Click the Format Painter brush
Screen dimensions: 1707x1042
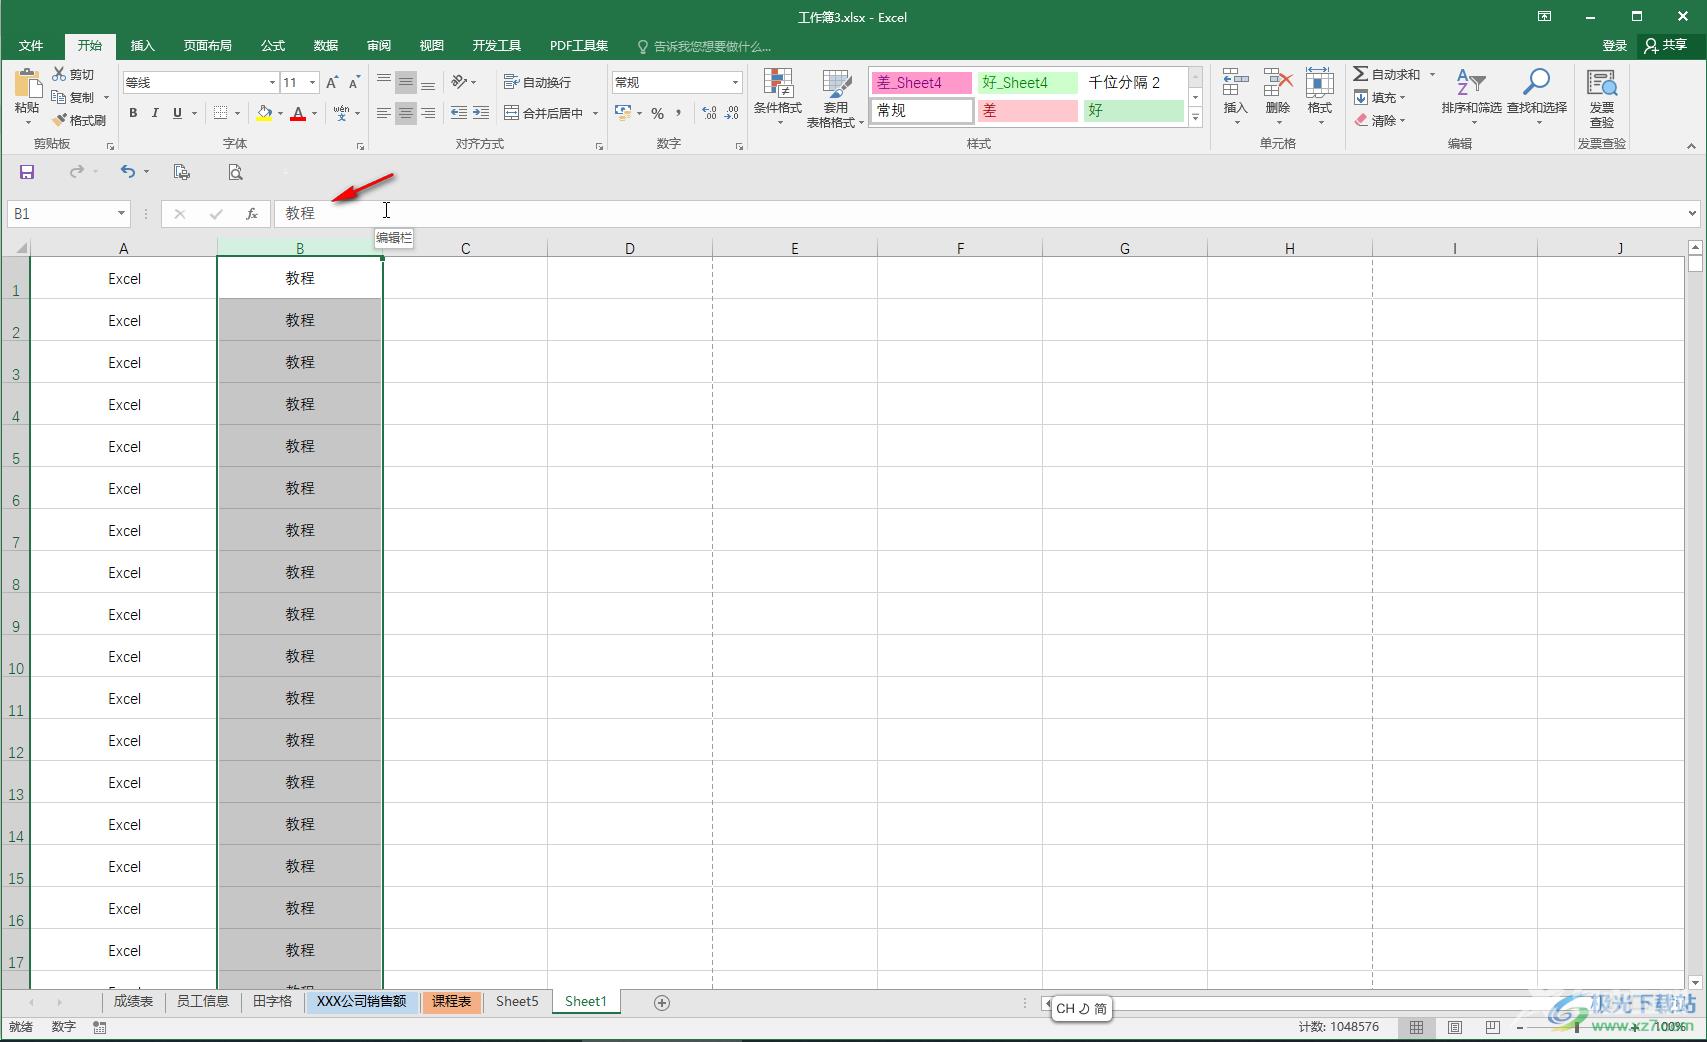coord(59,120)
